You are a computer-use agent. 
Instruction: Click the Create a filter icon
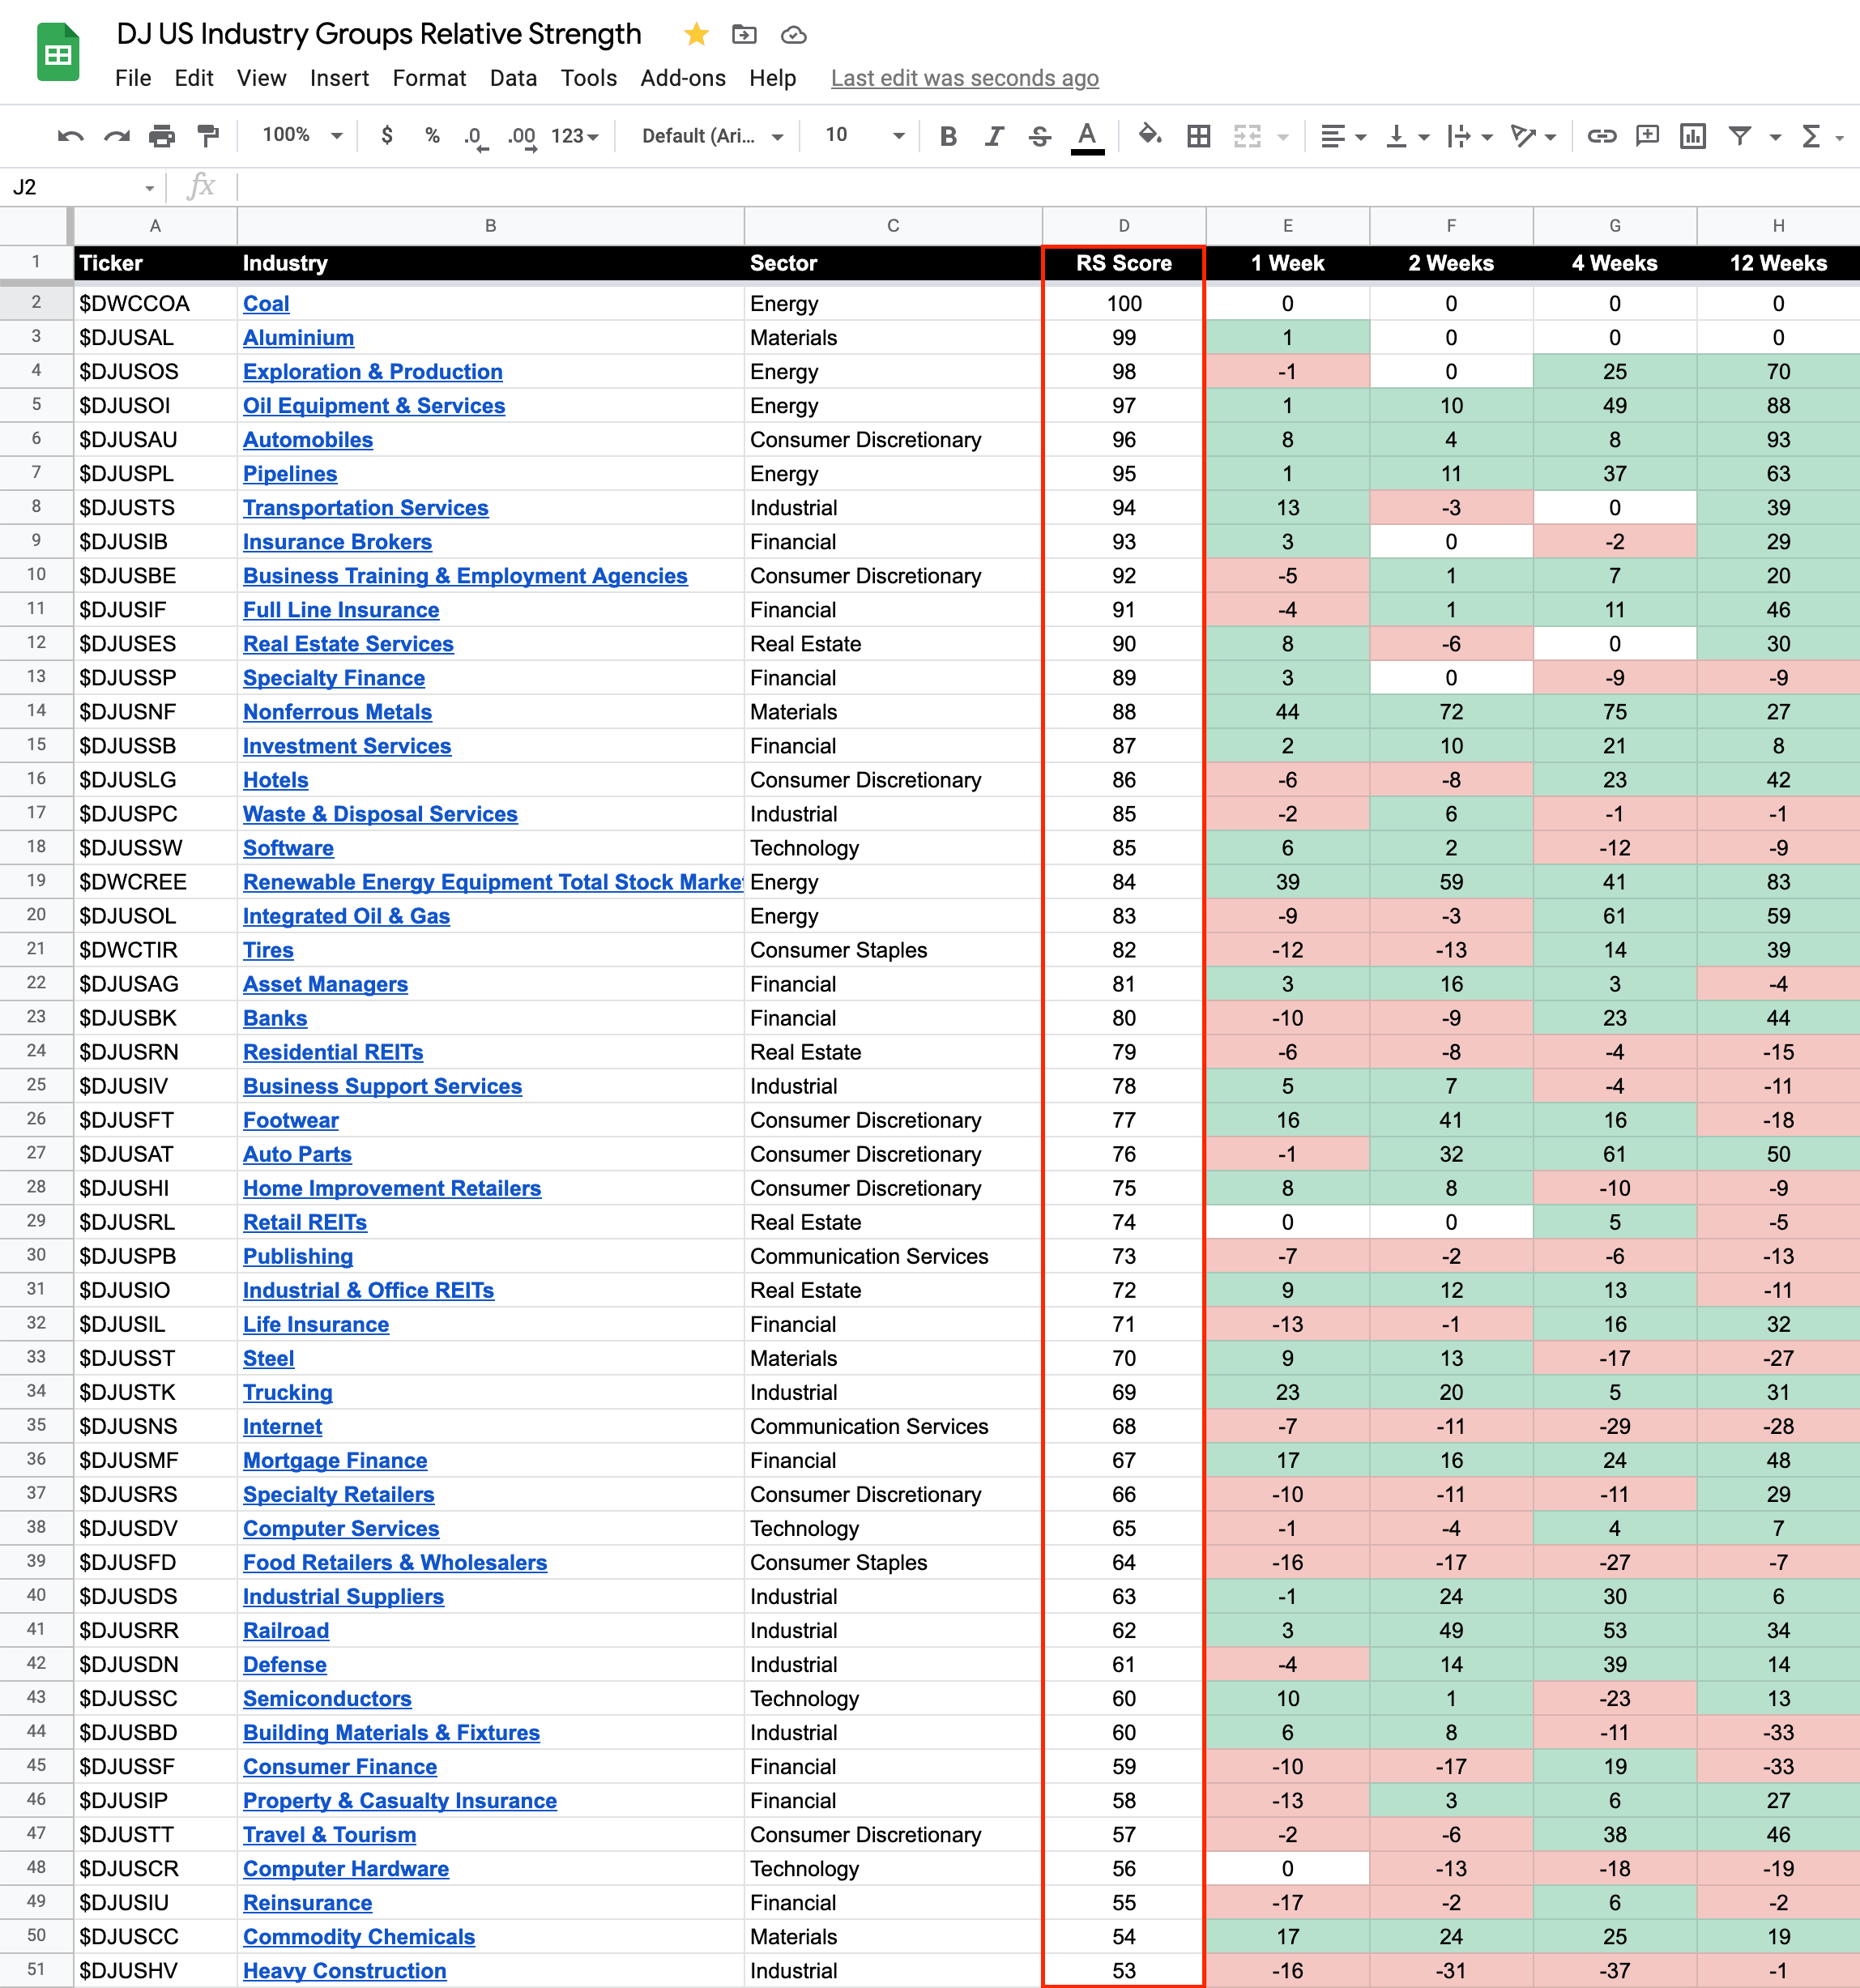click(1740, 136)
